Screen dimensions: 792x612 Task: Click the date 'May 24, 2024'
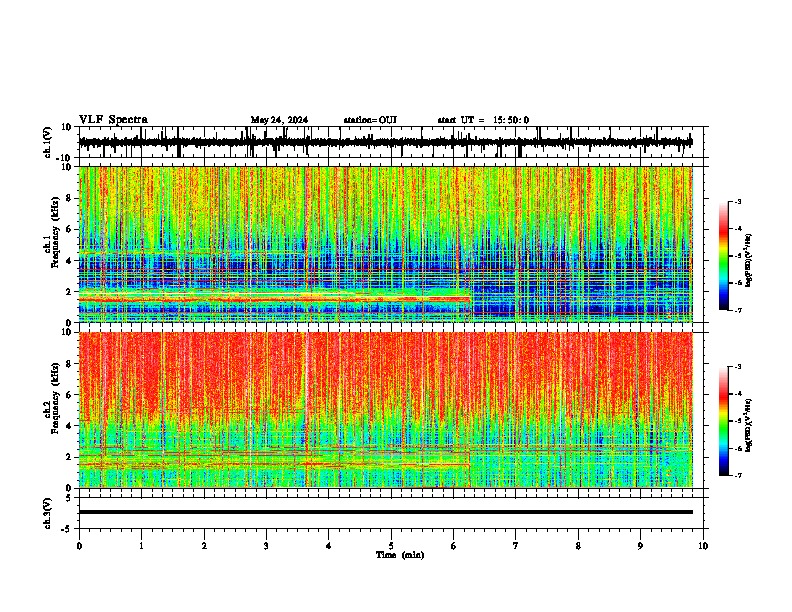click(x=279, y=120)
